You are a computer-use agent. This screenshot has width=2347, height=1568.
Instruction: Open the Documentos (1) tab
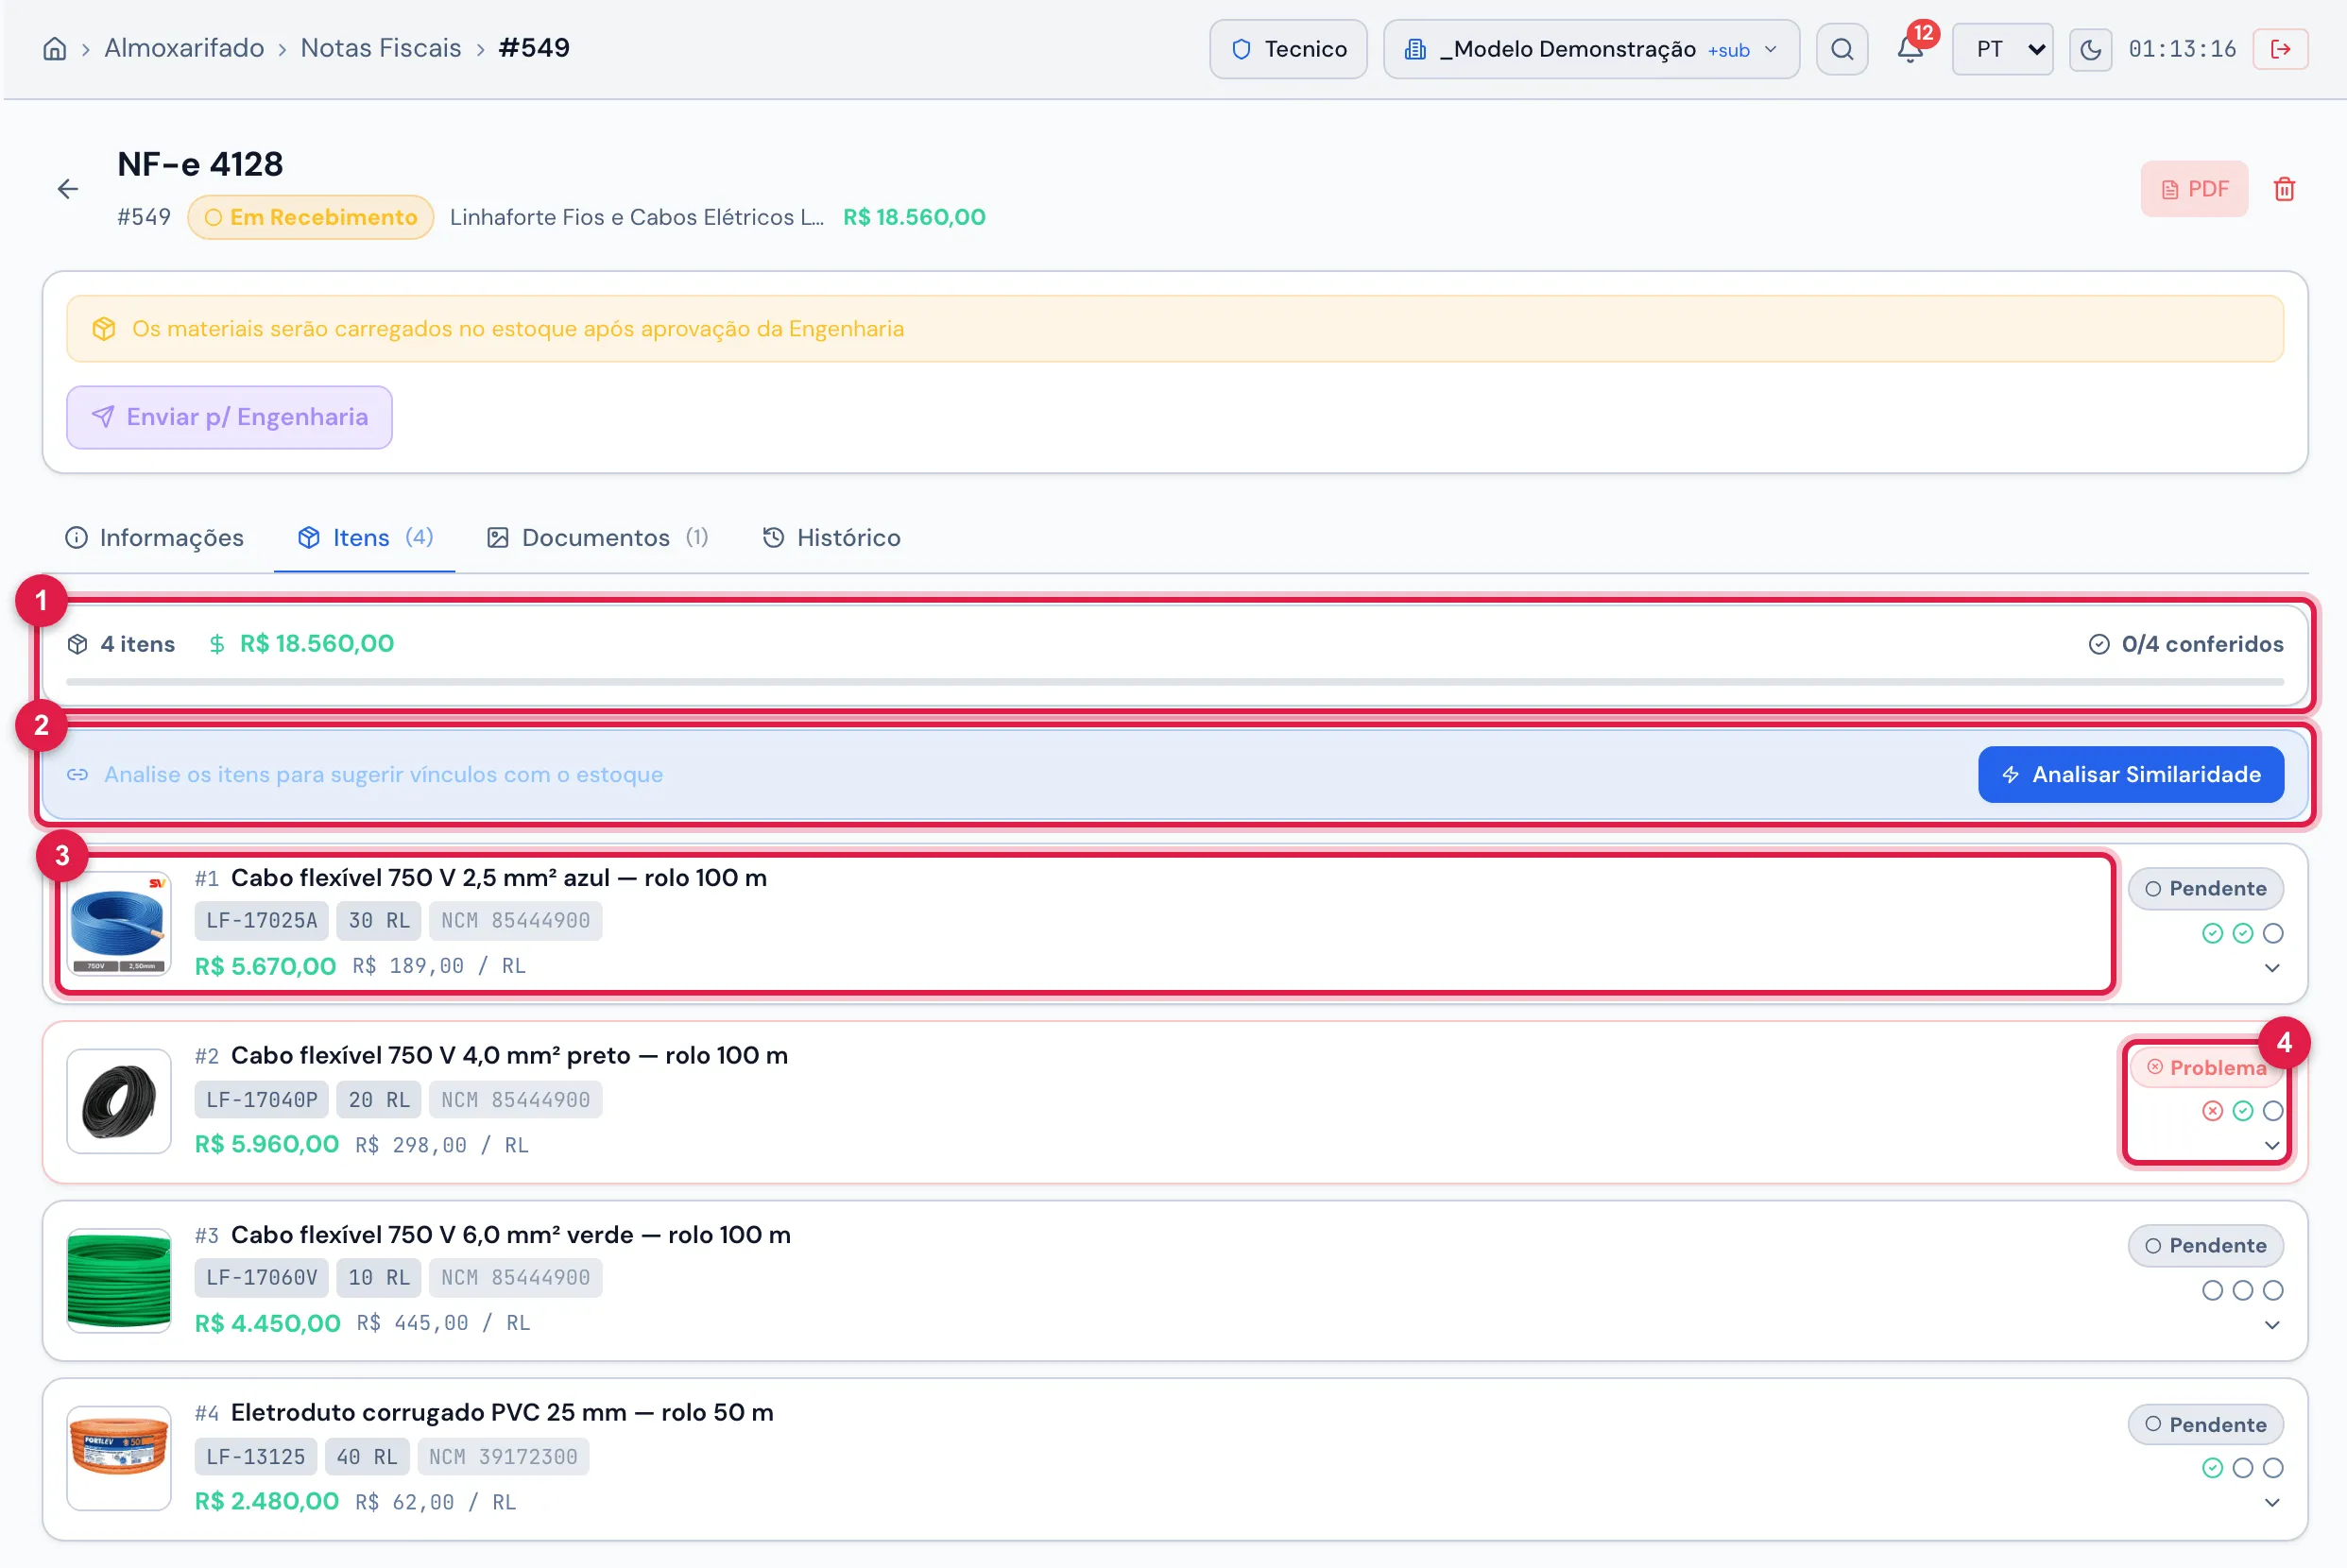[597, 538]
